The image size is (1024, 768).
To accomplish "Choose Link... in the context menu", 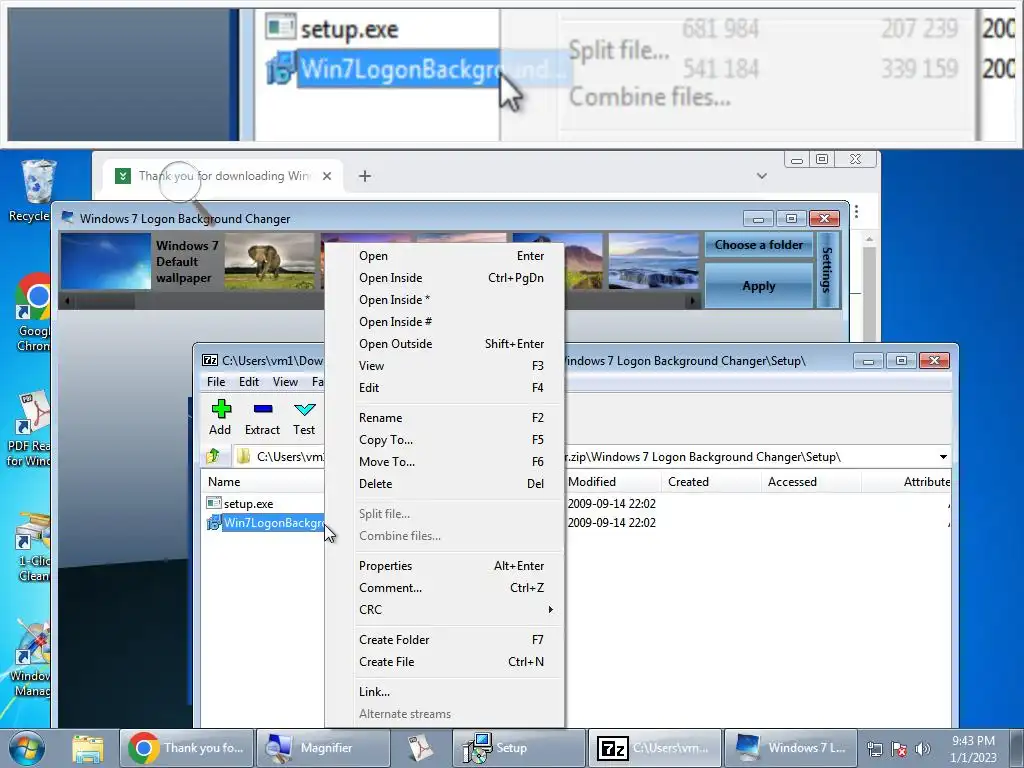I will [445, 692].
